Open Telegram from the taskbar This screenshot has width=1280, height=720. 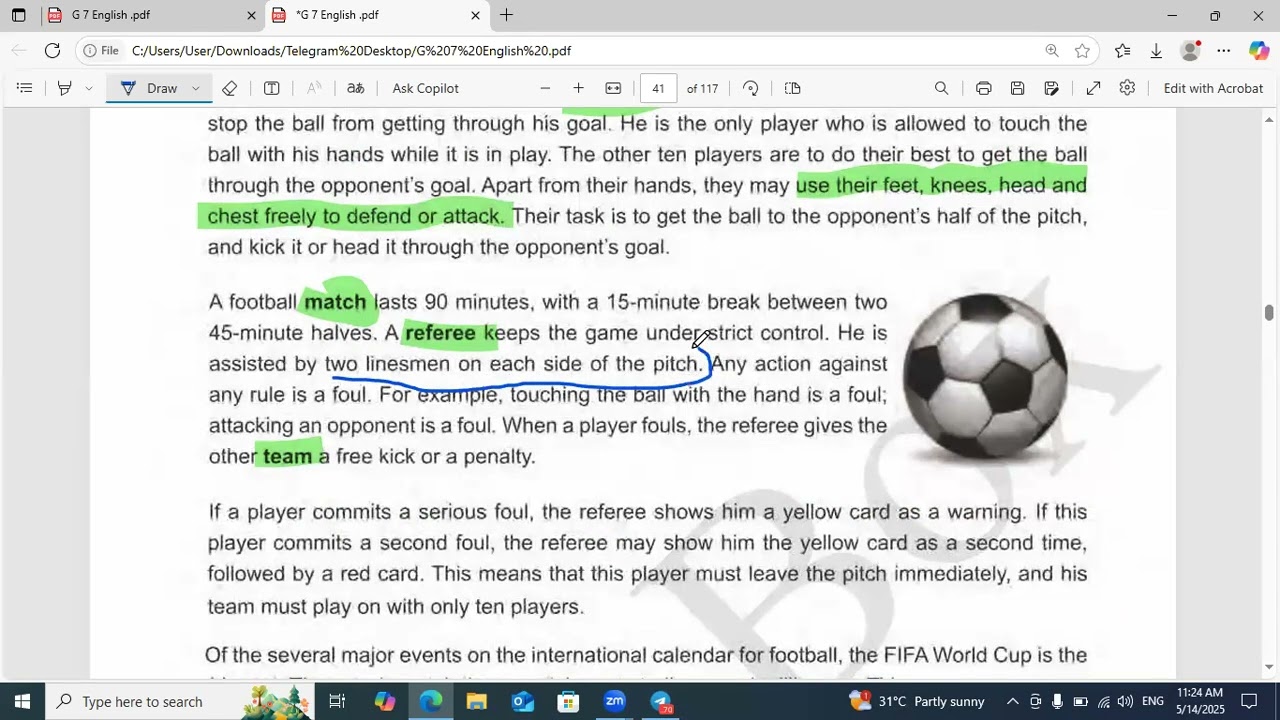pyautogui.click(x=662, y=701)
